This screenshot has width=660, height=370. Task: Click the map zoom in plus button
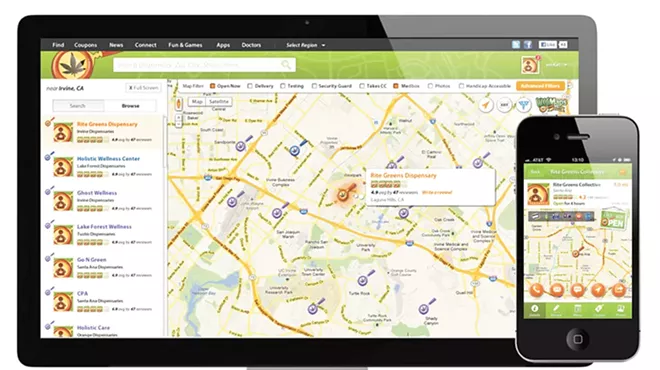tap(178, 118)
